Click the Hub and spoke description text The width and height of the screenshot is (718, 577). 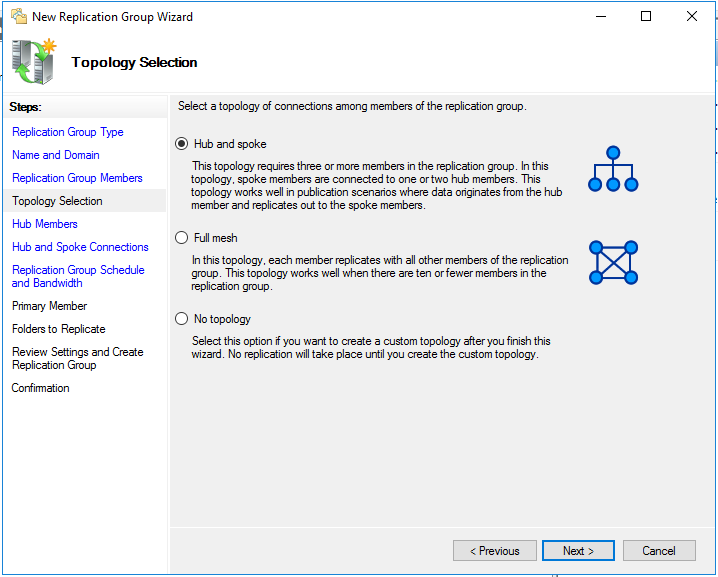[377, 185]
